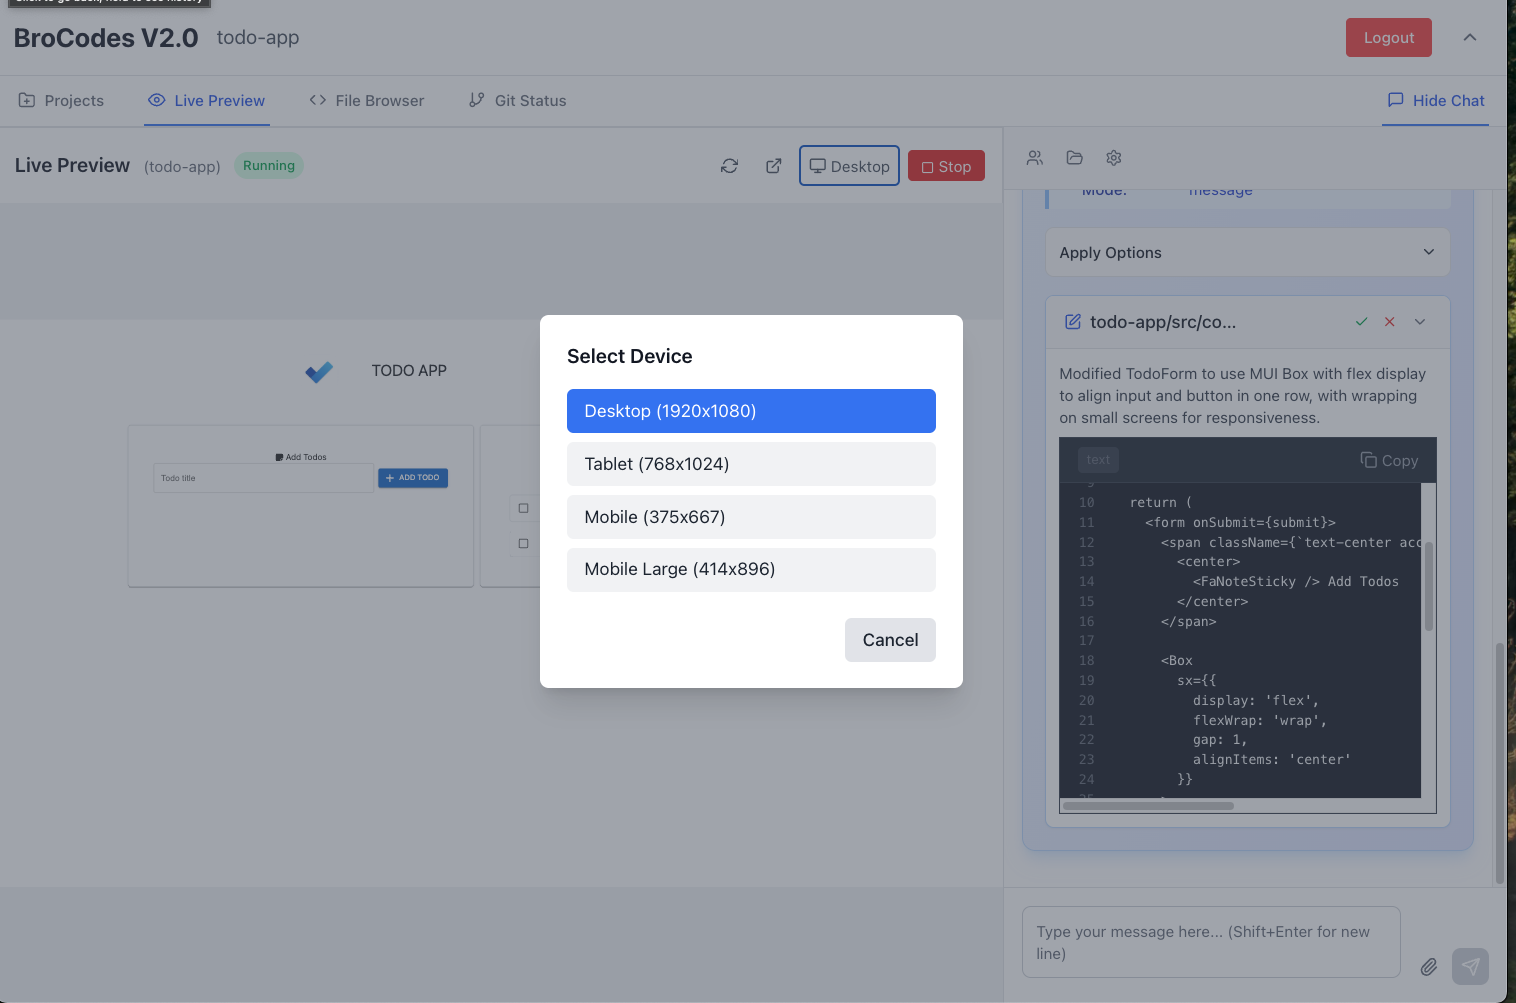
Task: Open the Desktop device selector button
Action: 849,166
